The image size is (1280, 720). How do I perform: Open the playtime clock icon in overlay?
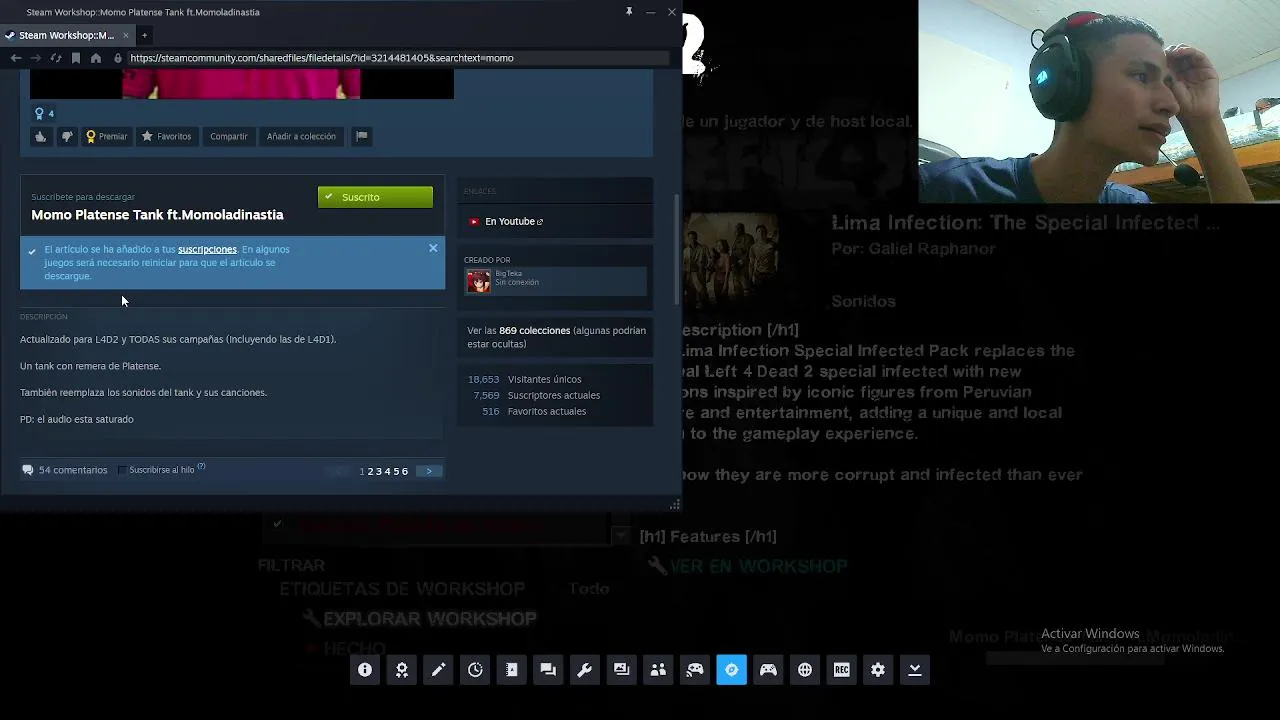pos(475,670)
